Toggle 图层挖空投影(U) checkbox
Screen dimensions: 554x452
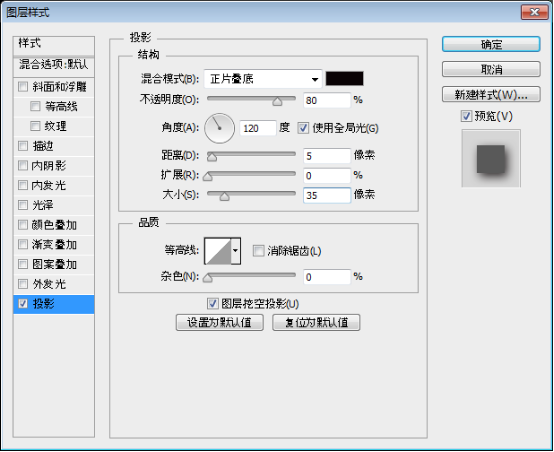(x=212, y=304)
